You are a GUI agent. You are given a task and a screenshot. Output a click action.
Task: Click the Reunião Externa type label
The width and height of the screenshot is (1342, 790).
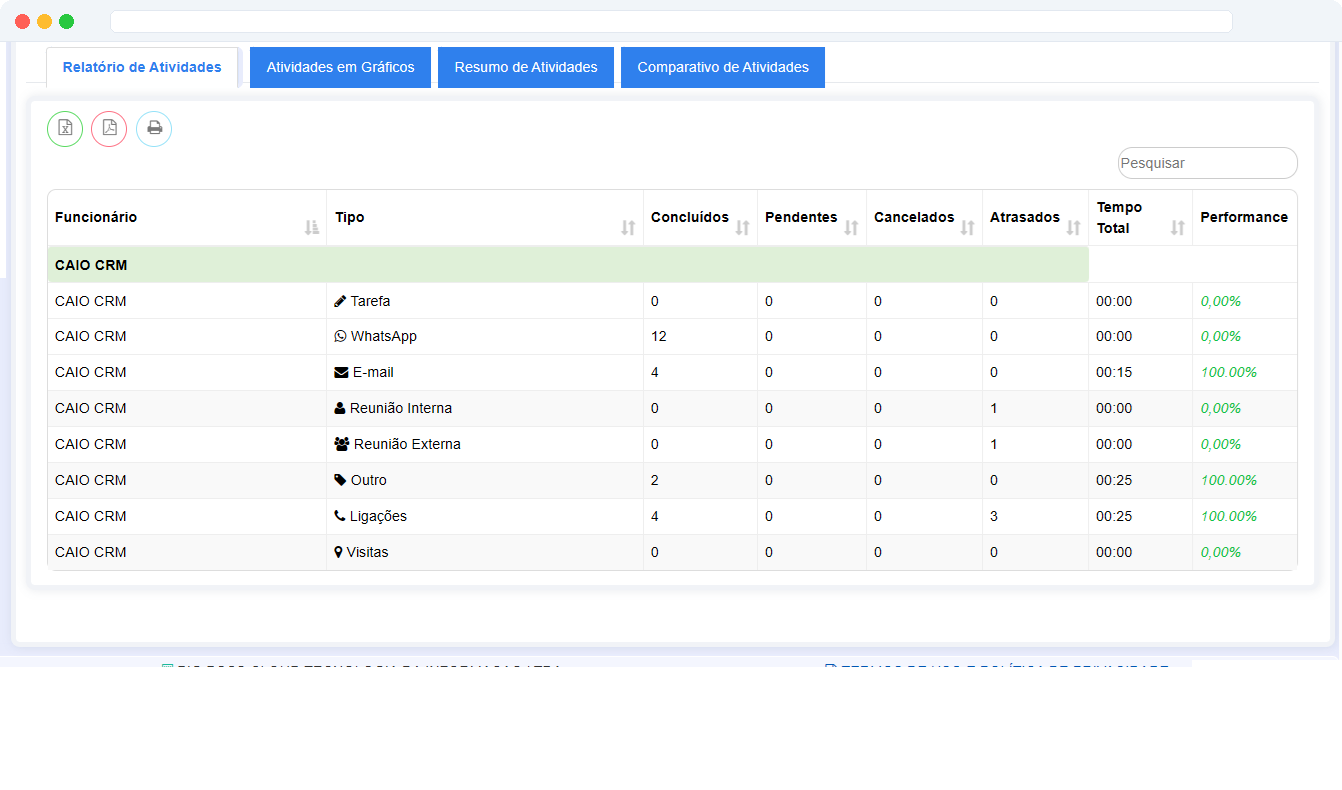tap(407, 445)
